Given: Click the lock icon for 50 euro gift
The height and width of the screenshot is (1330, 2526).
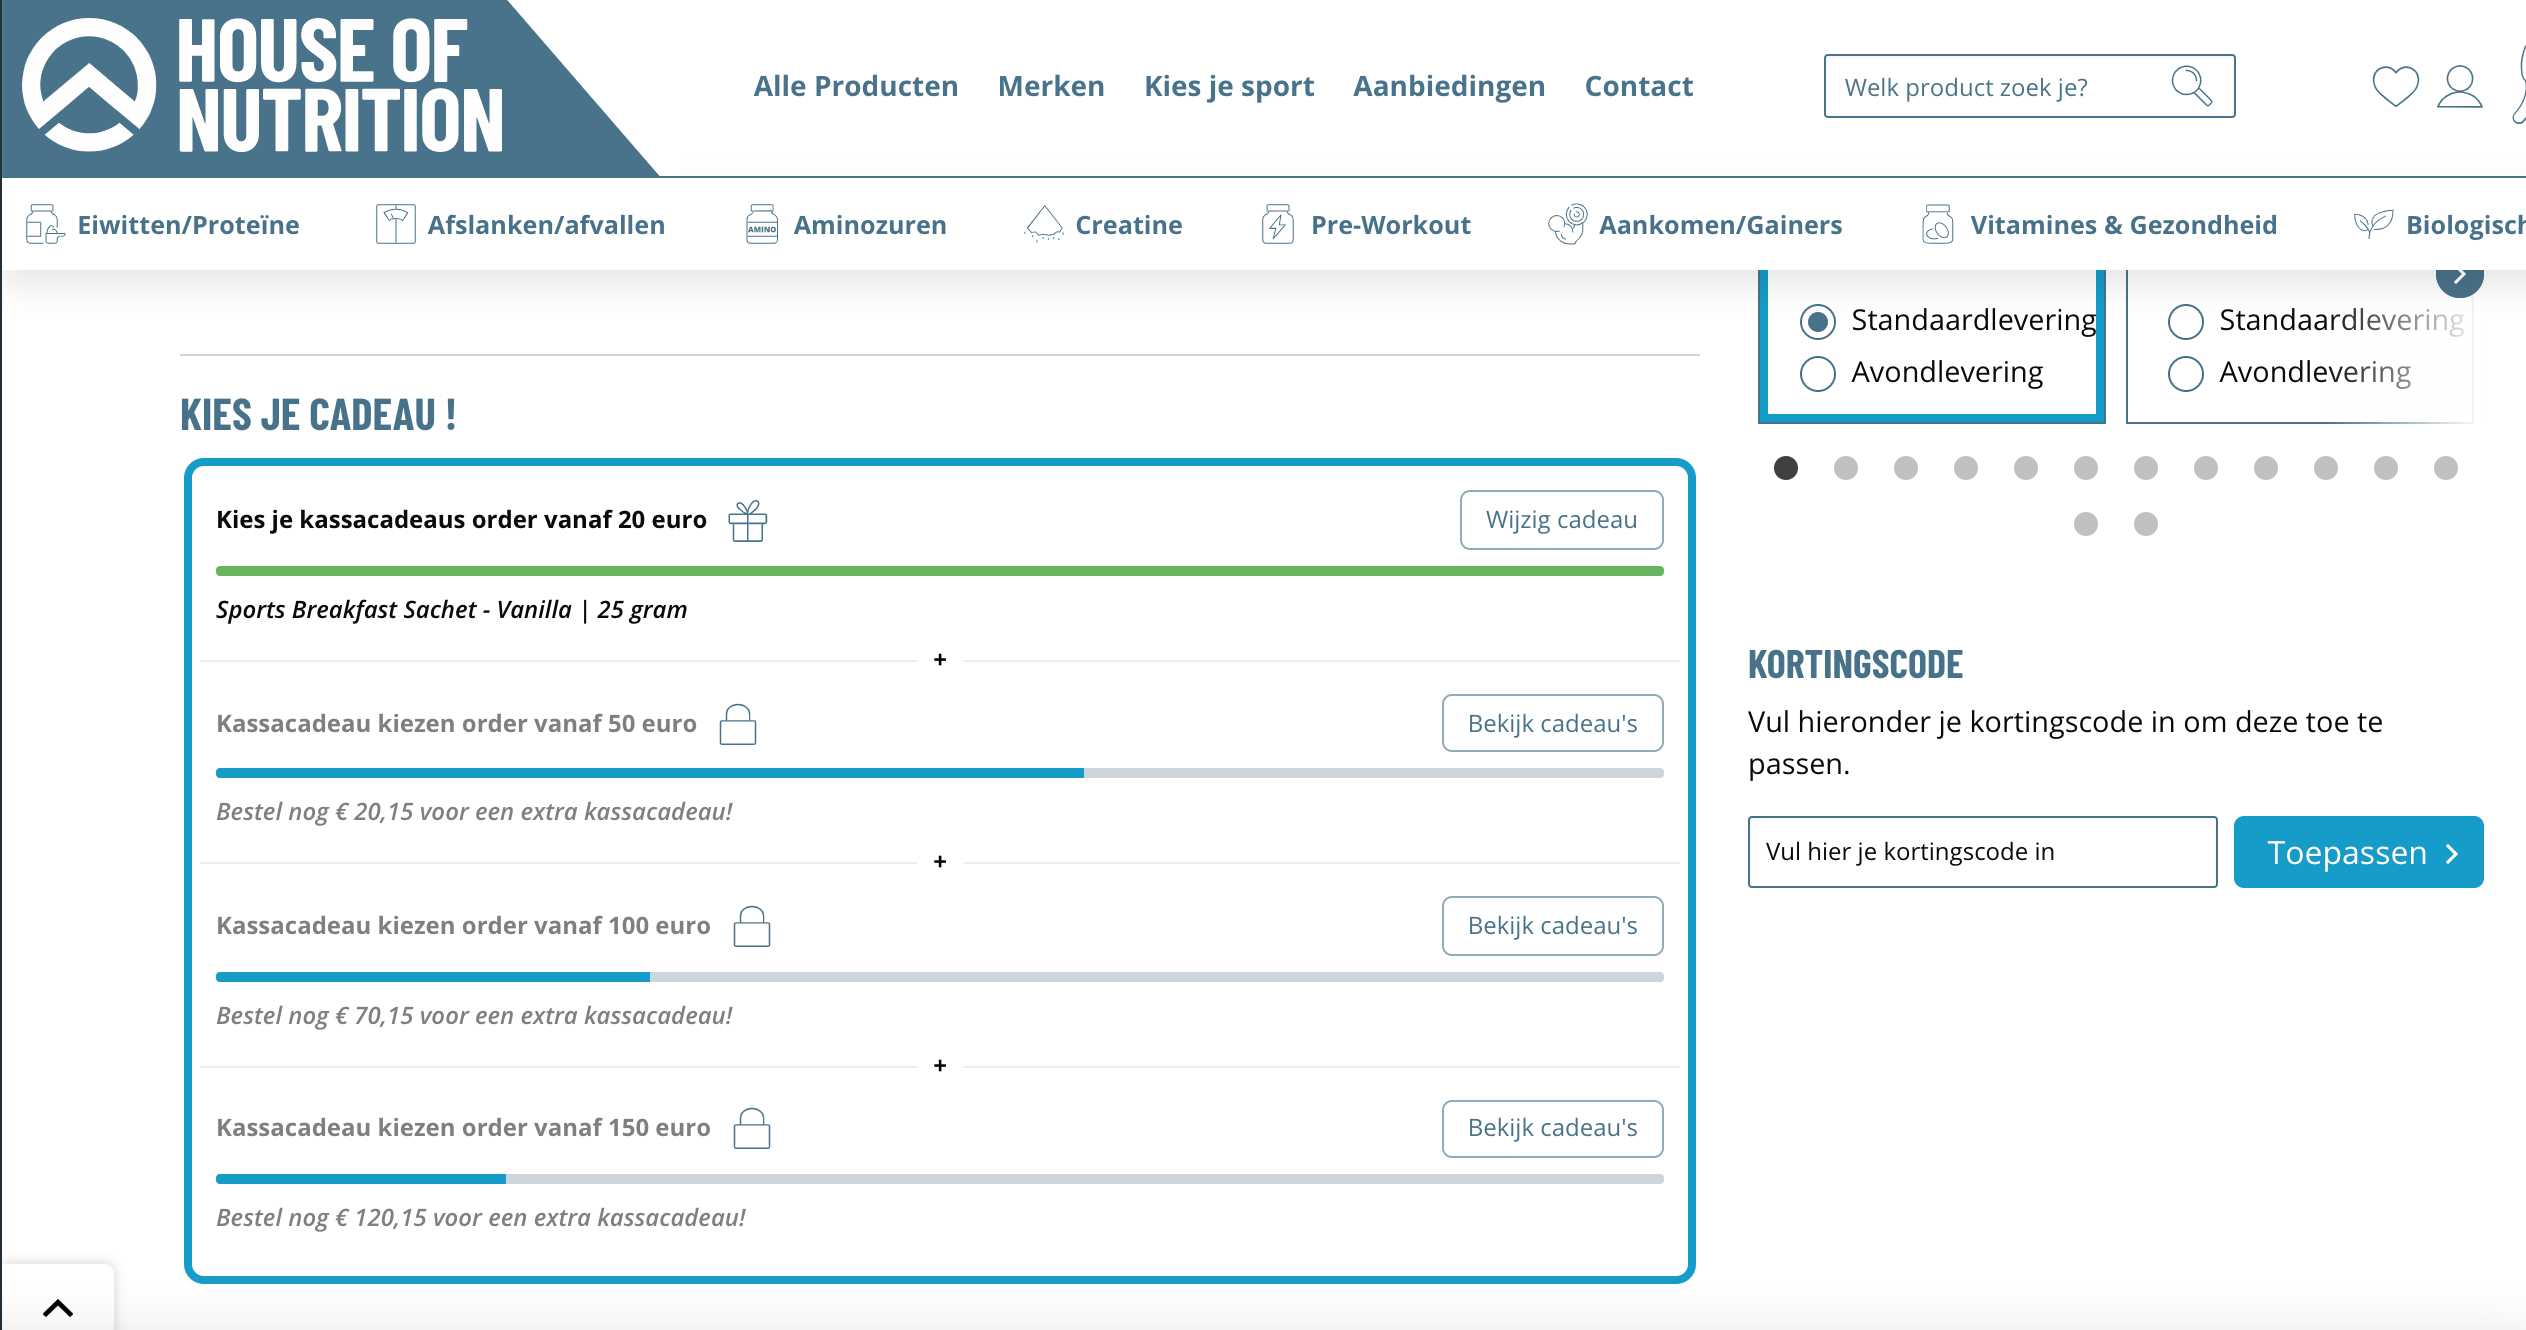Looking at the screenshot, I should 737,724.
